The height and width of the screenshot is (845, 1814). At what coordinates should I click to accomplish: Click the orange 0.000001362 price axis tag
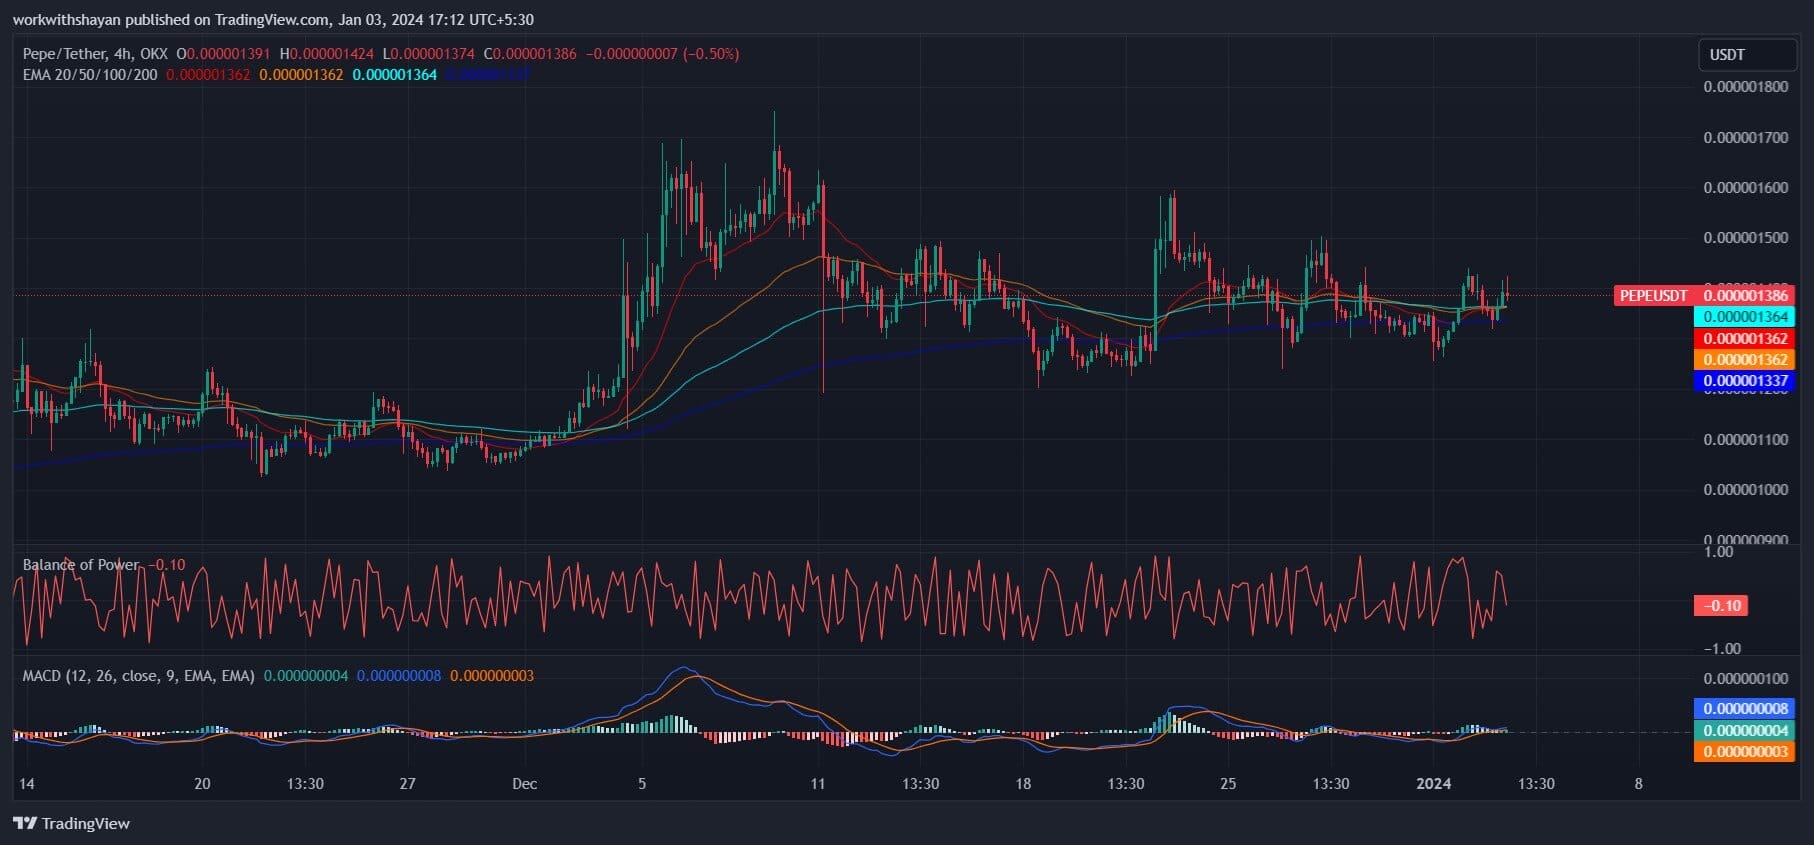1744,360
